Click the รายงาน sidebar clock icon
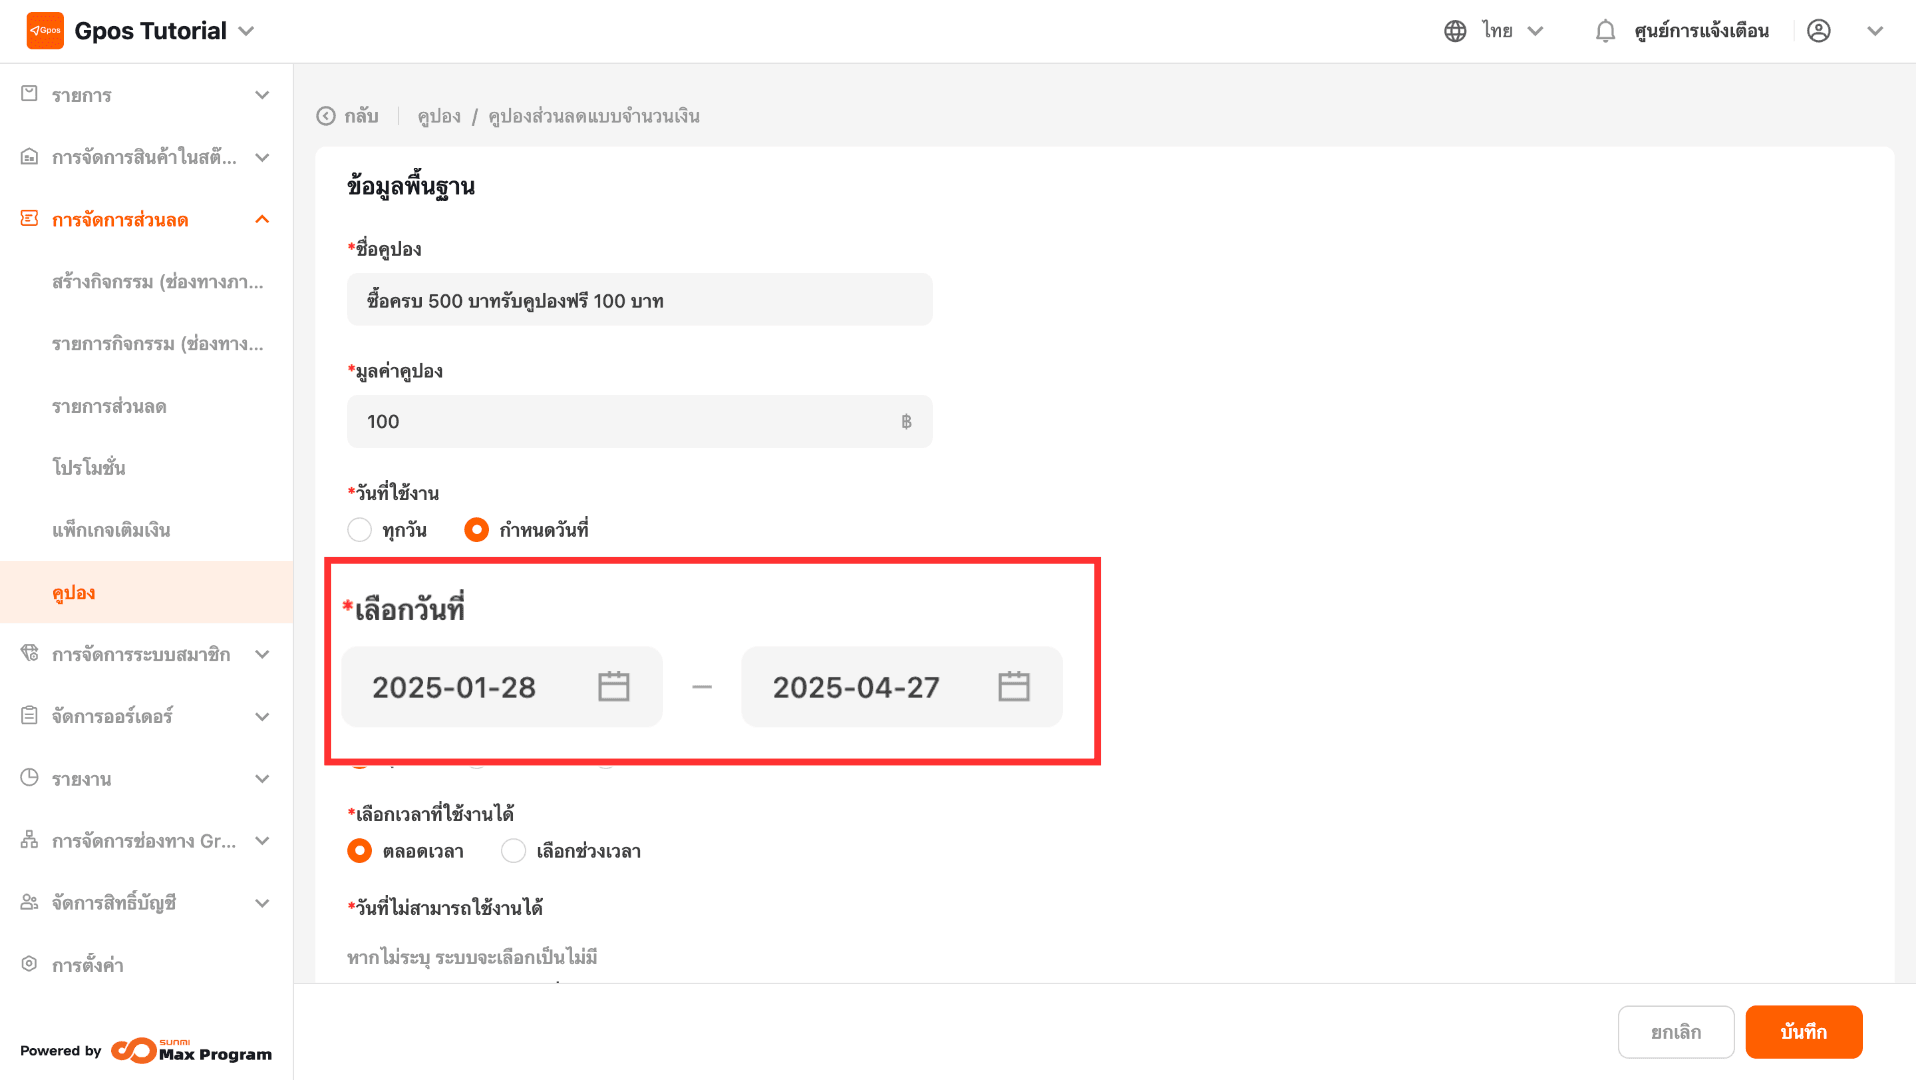Viewport: 1920px width, 1080px height. click(30, 778)
